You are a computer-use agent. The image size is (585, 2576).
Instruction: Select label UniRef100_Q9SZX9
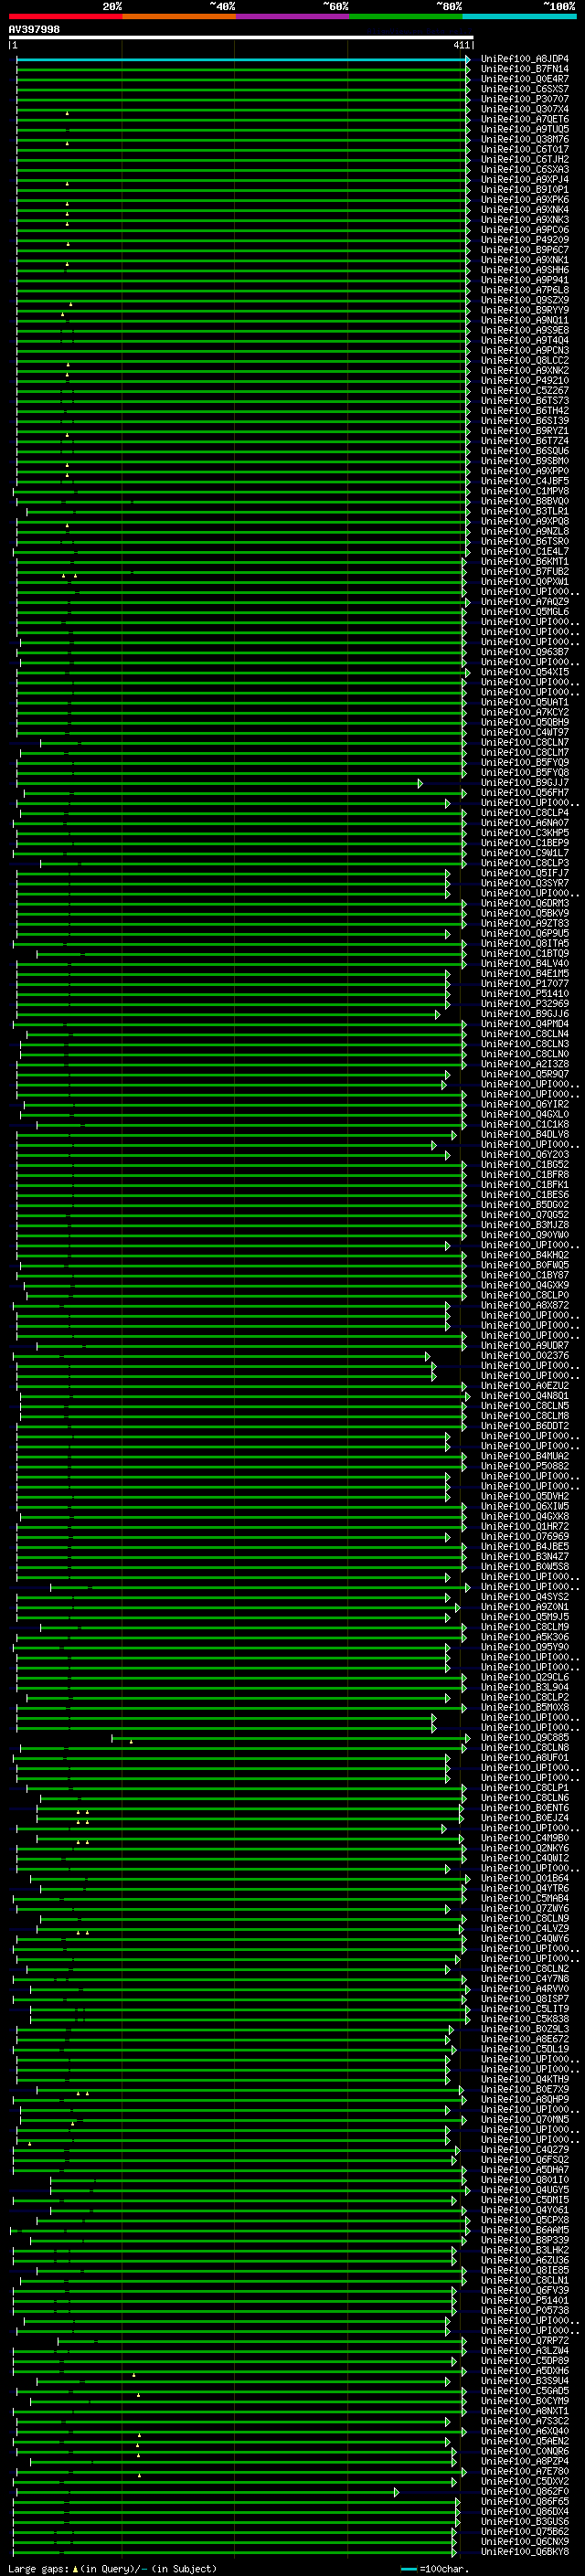pos(525,300)
